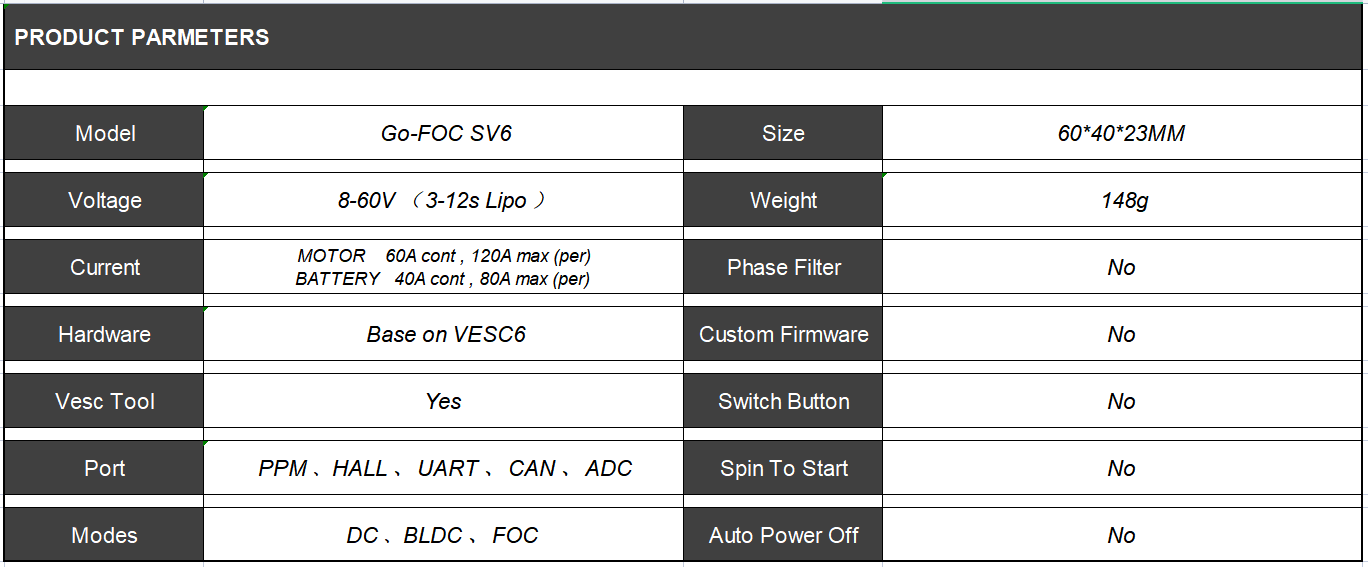
Task: Click the Current label cell
Action: tap(105, 268)
